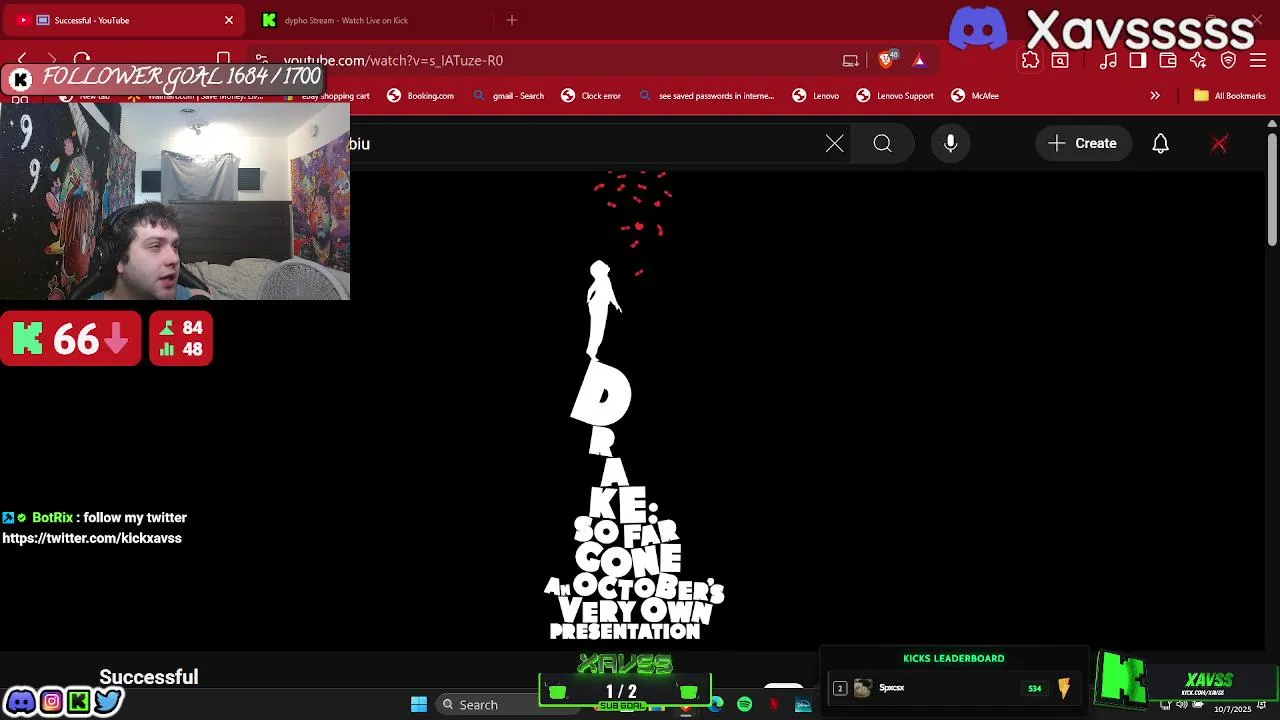Close the Successful - YouTube tab

click(x=229, y=20)
